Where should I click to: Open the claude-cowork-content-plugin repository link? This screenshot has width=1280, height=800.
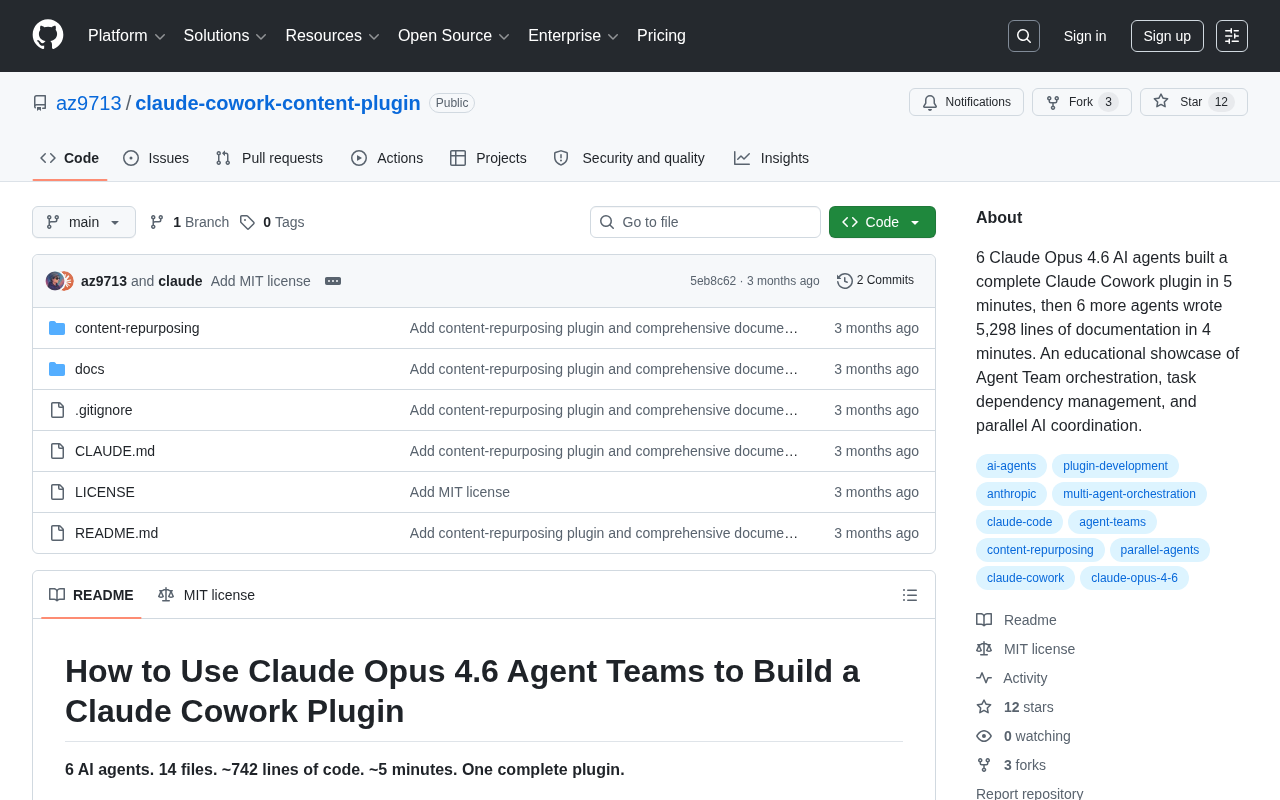[278, 103]
